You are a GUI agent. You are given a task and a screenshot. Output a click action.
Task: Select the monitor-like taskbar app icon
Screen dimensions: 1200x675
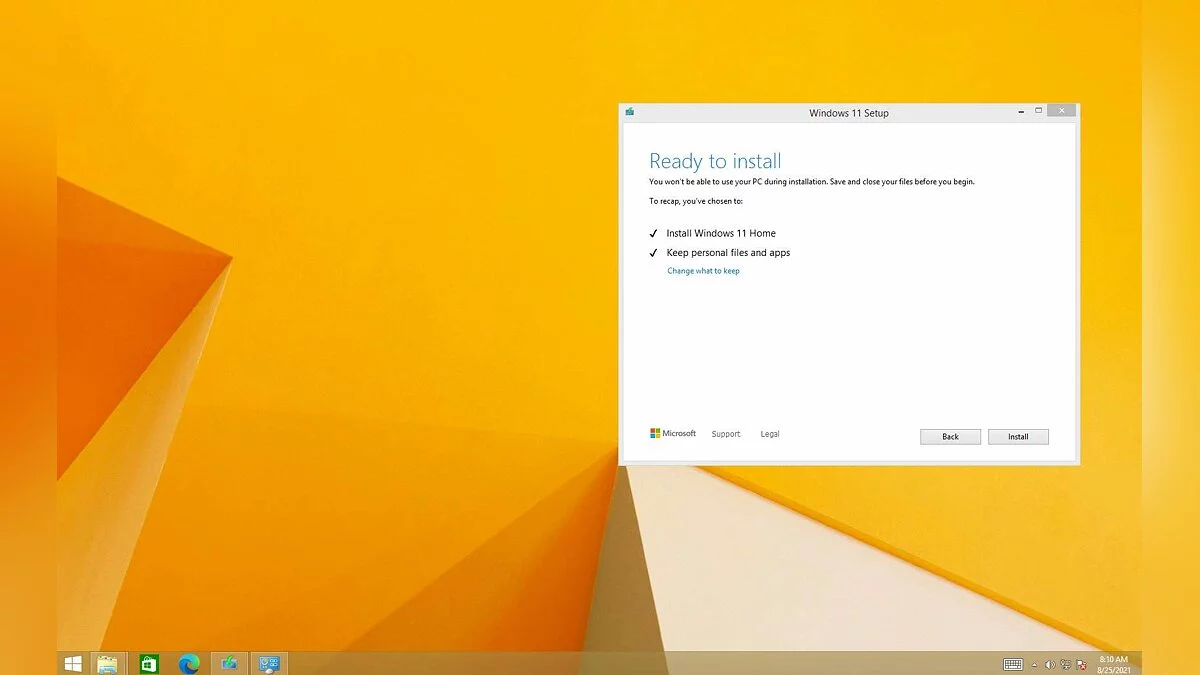(x=269, y=663)
